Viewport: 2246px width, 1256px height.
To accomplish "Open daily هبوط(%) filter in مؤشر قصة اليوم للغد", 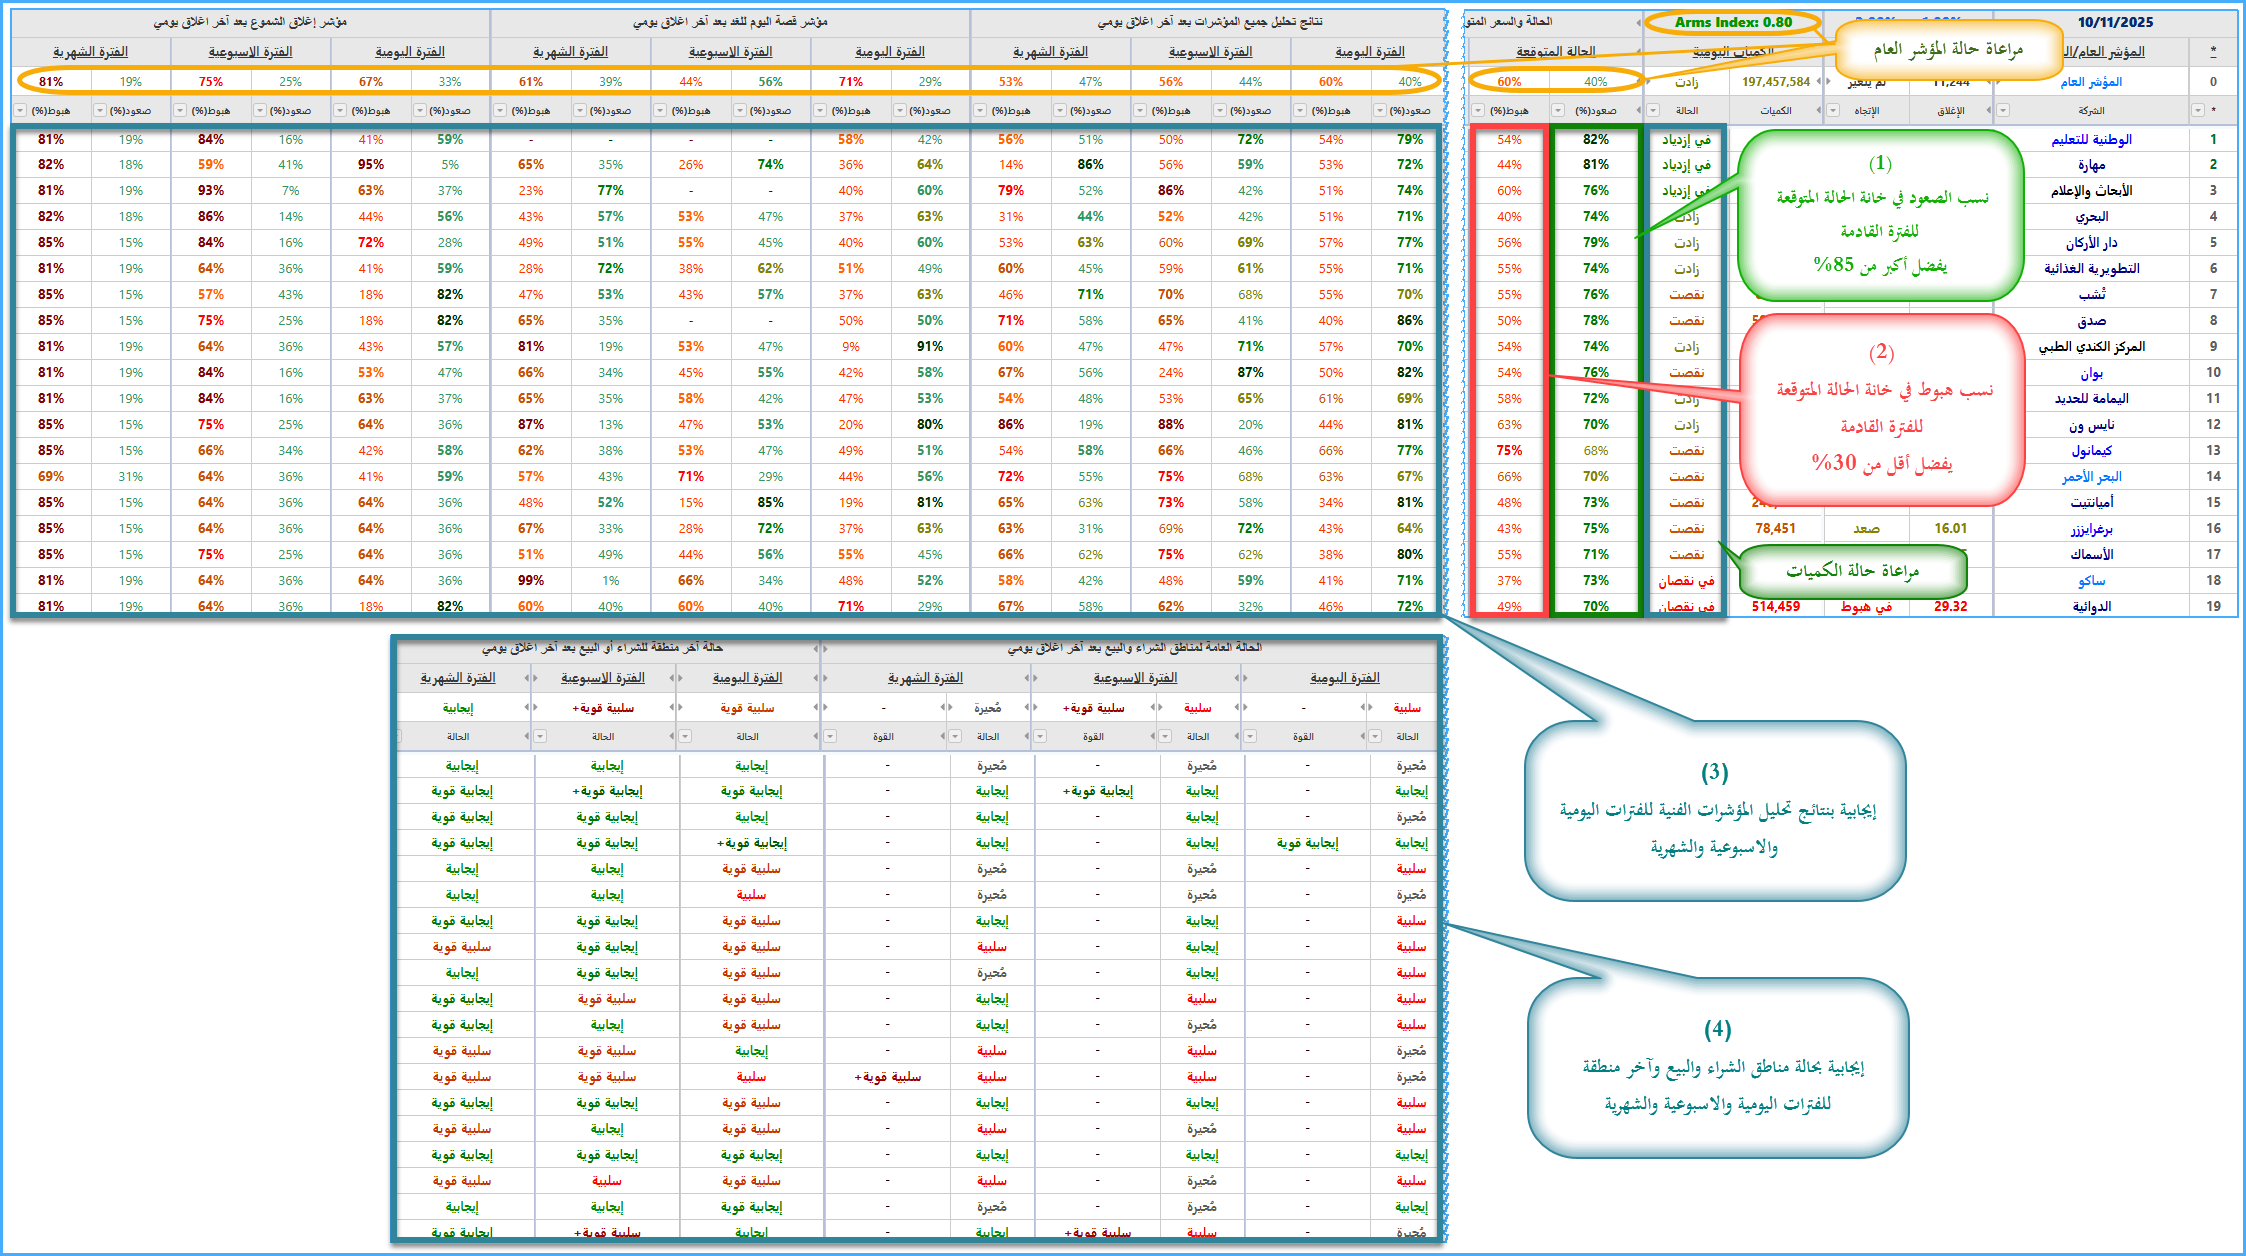I will (820, 111).
